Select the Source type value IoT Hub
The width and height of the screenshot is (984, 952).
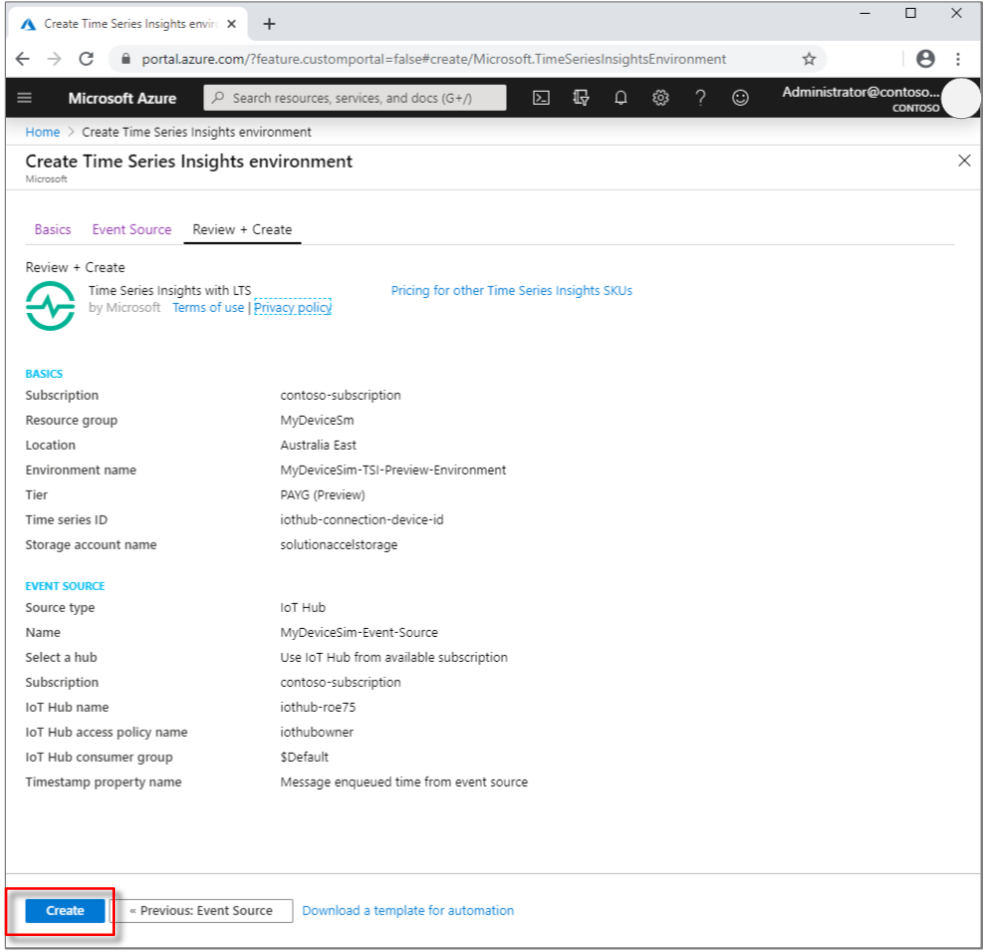303,607
